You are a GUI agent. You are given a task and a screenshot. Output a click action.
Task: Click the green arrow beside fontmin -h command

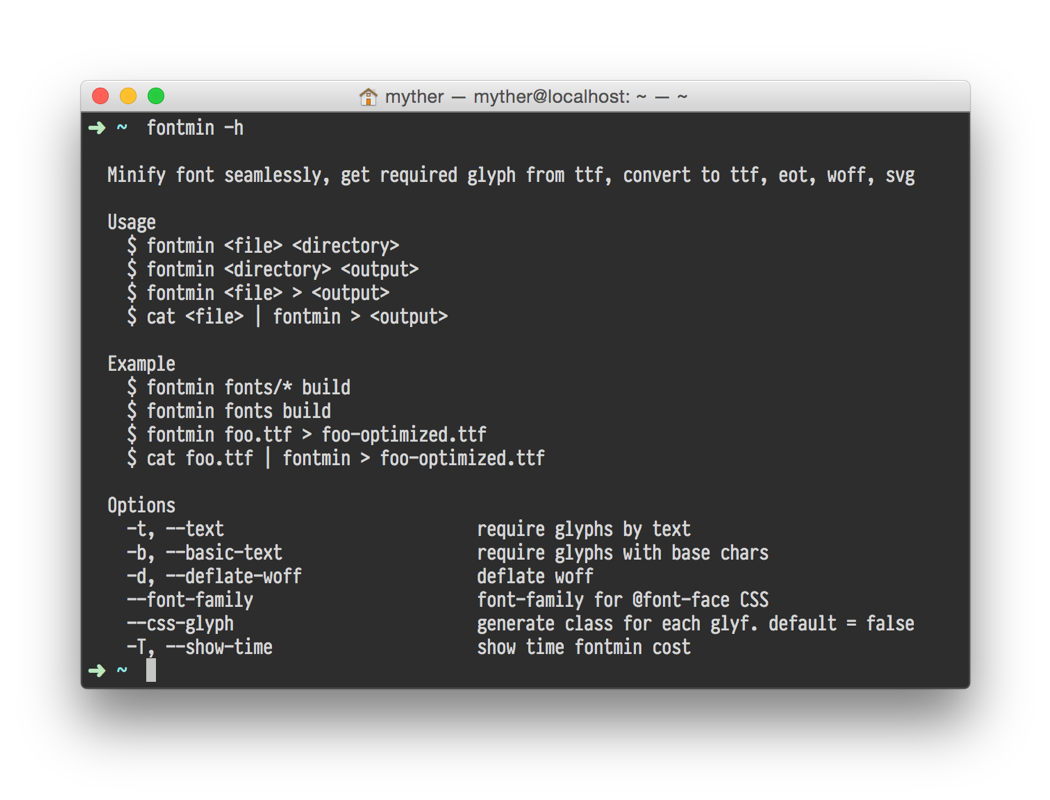(97, 128)
